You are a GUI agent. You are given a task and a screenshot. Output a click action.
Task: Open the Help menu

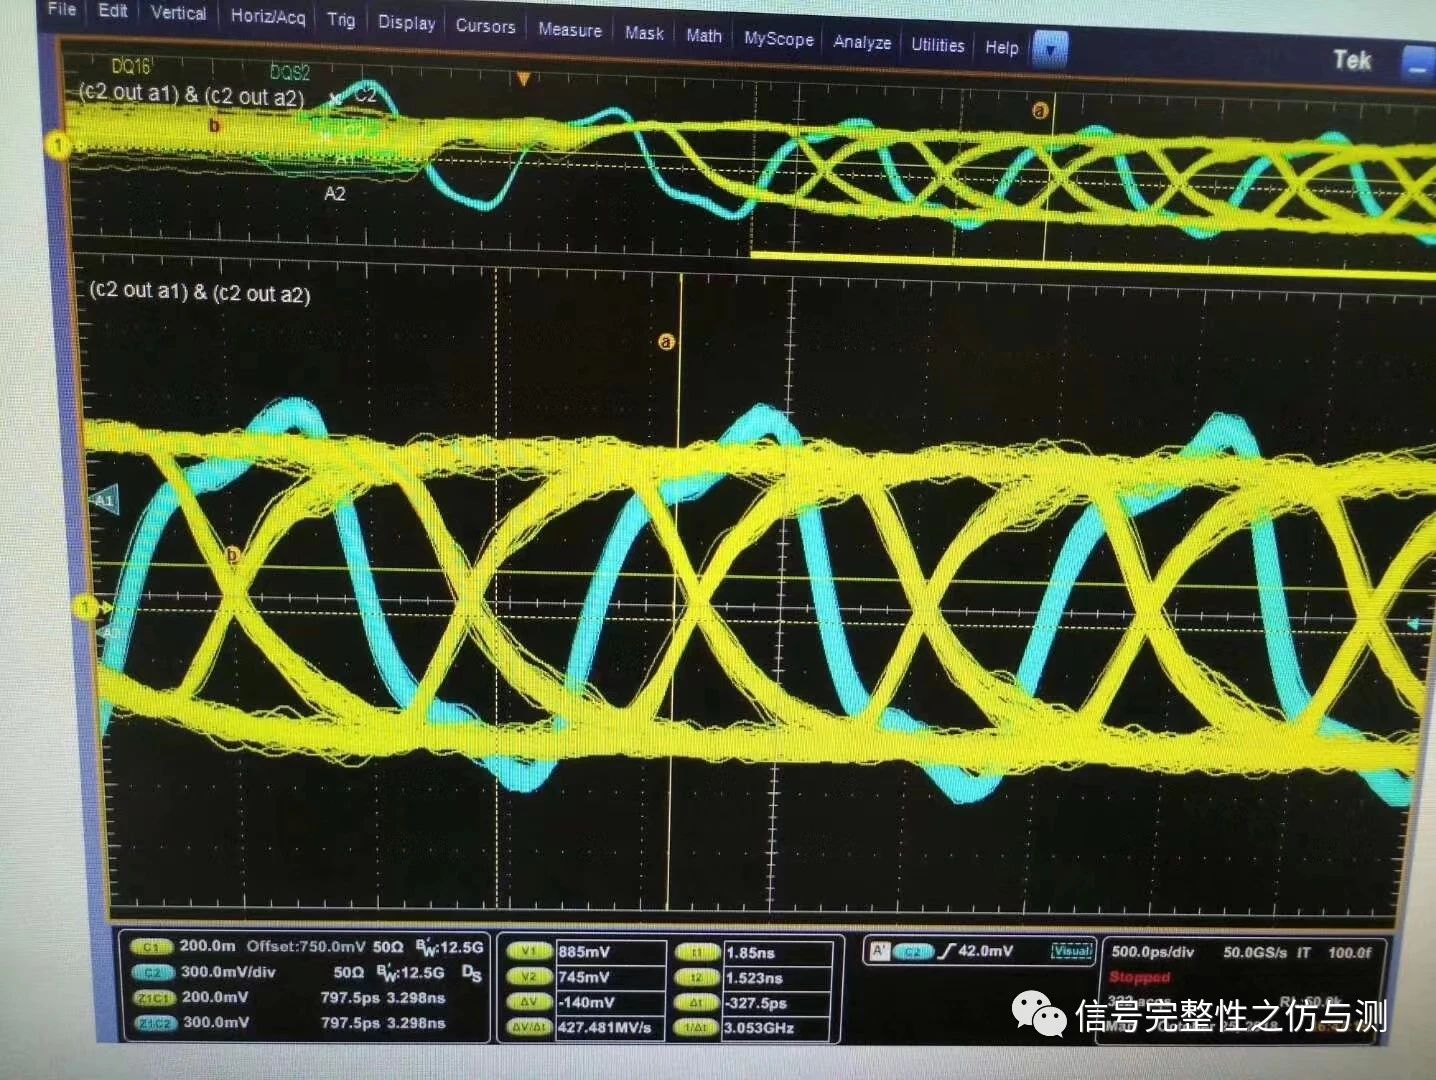tap(1001, 47)
